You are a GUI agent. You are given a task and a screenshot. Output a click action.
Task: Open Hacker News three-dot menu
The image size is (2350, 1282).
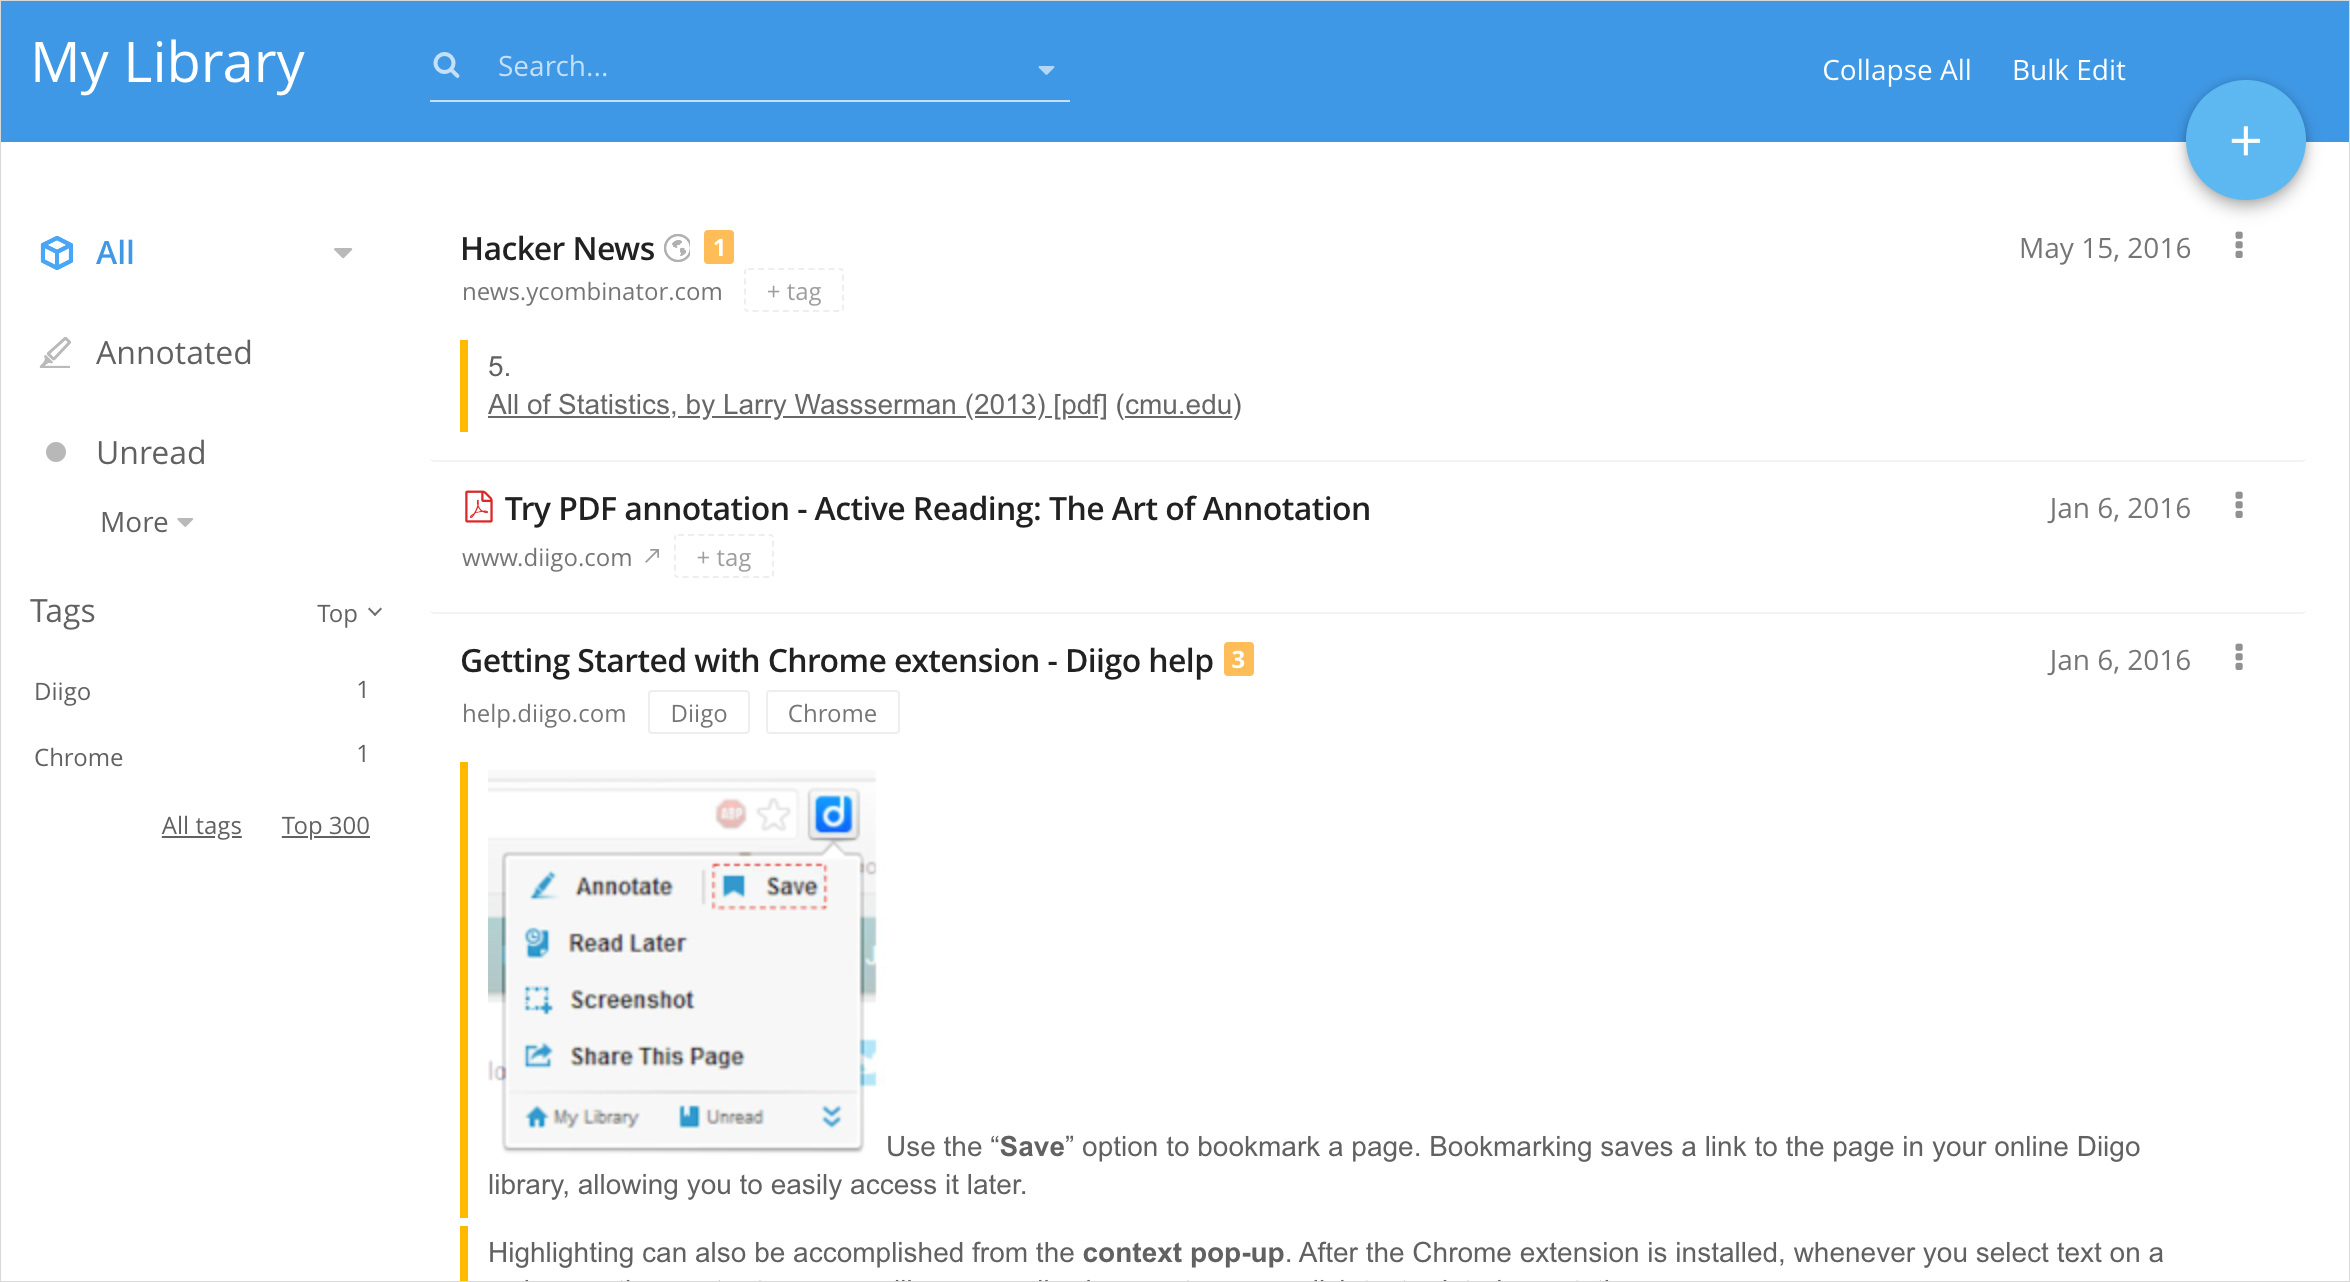[x=2239, y=245]
